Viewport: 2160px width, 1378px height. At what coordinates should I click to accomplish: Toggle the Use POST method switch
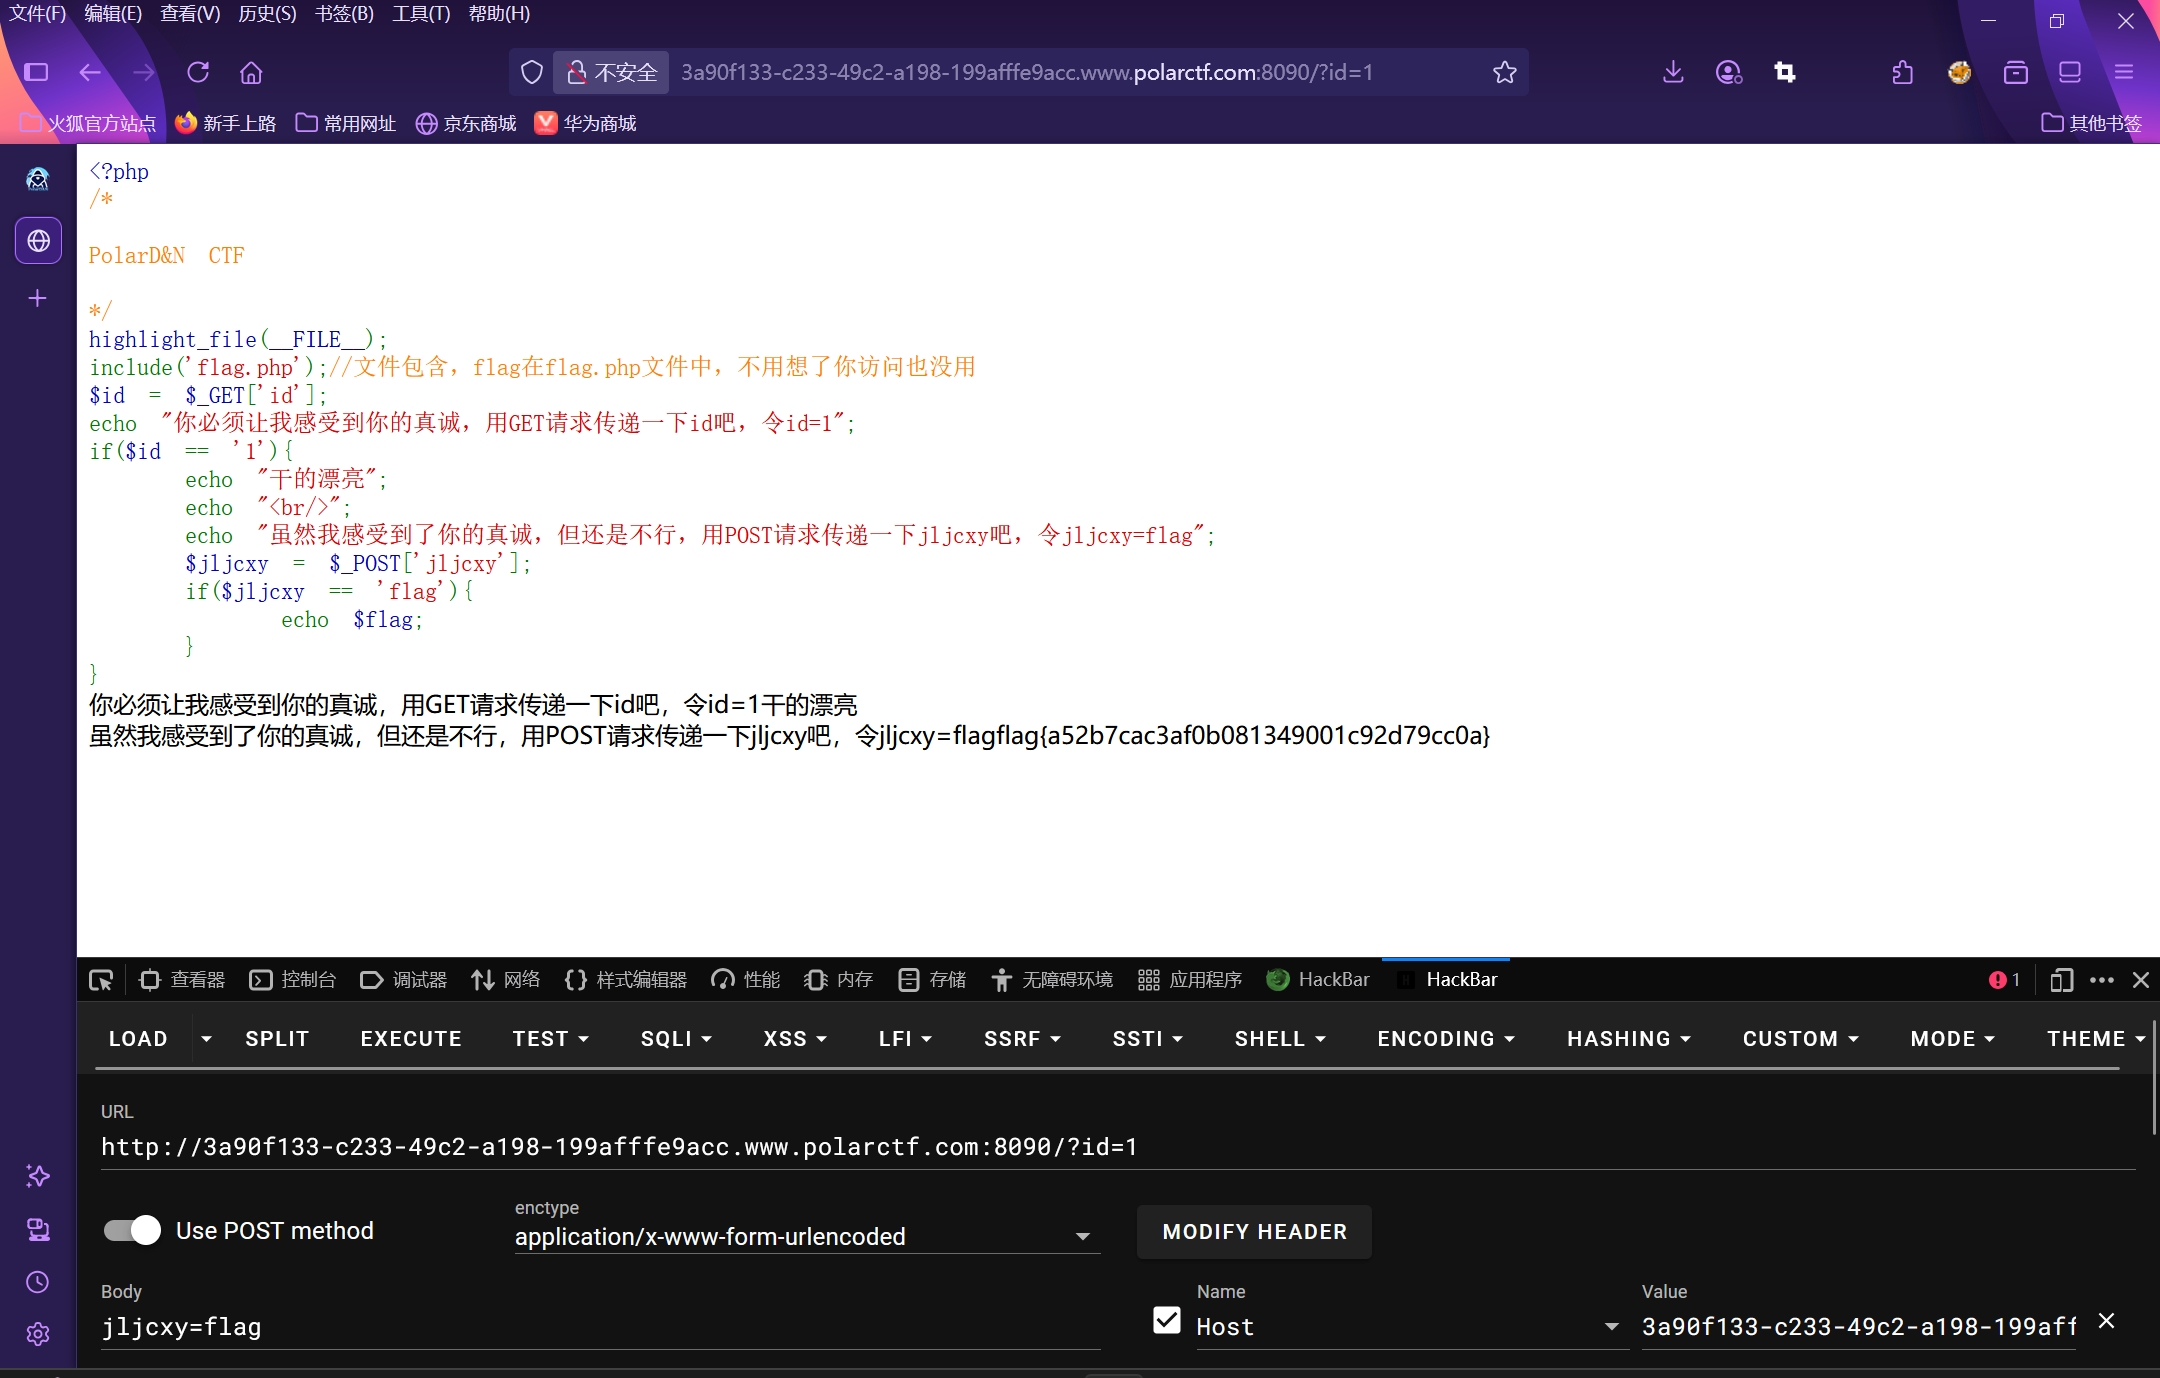pos(132,1230)
